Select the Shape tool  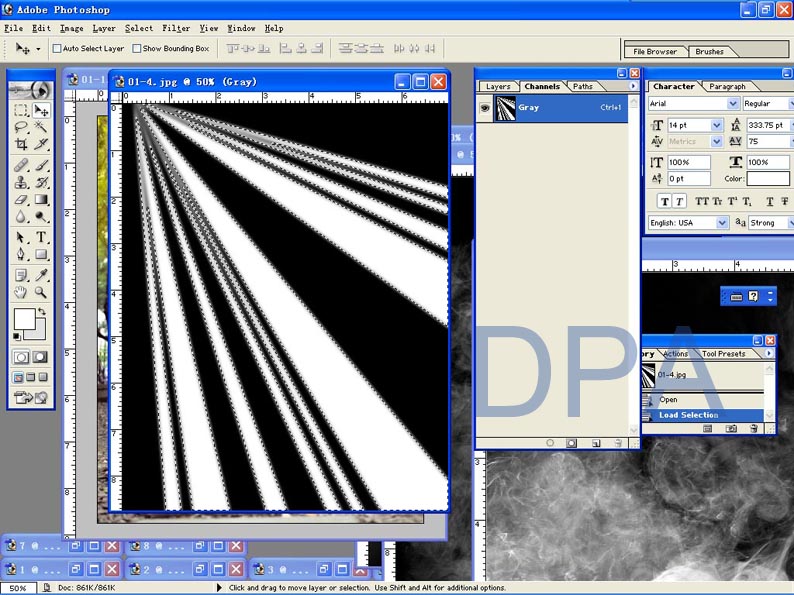click(x=41, y=254)
